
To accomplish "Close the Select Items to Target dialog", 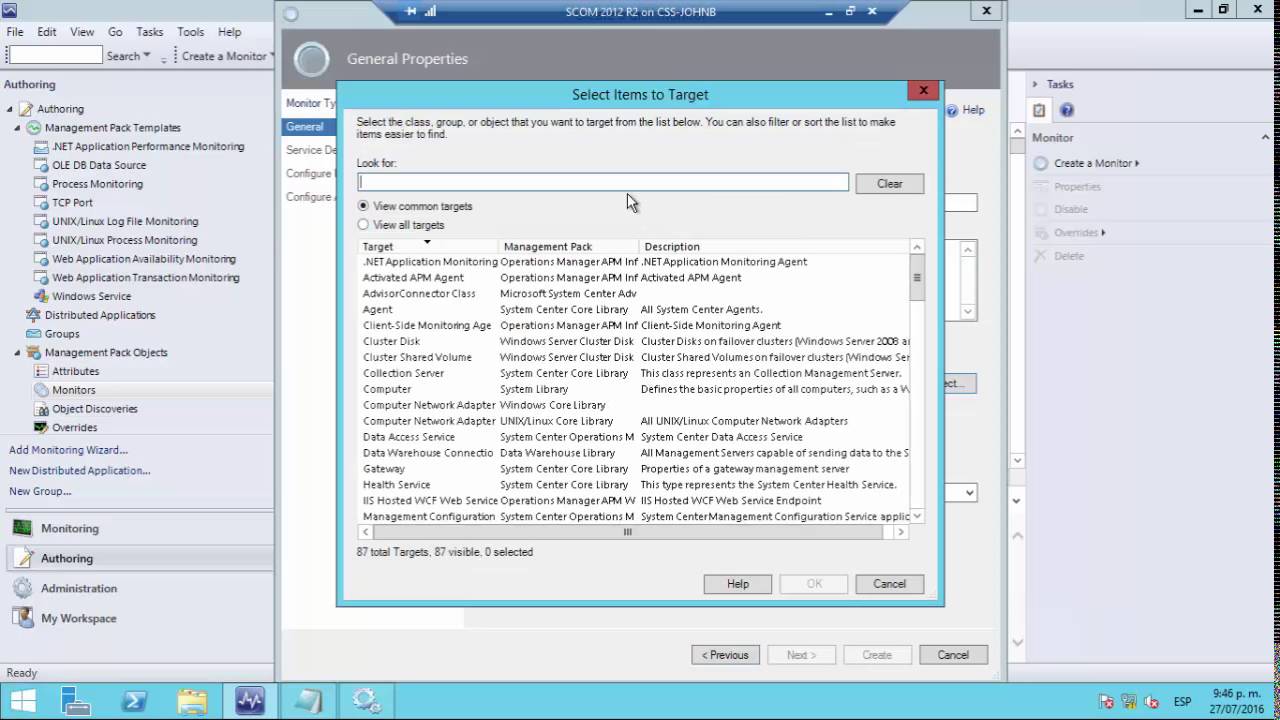I will point(923,91).
